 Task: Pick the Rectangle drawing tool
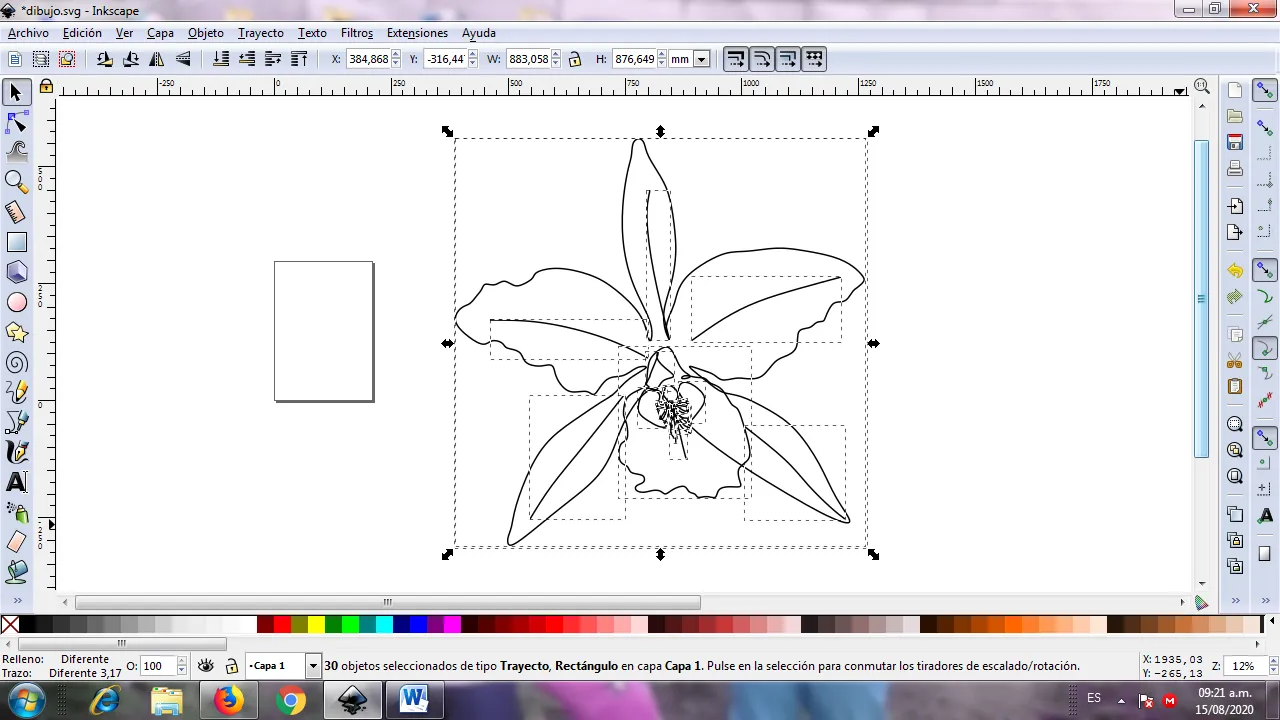coord(16,242)
